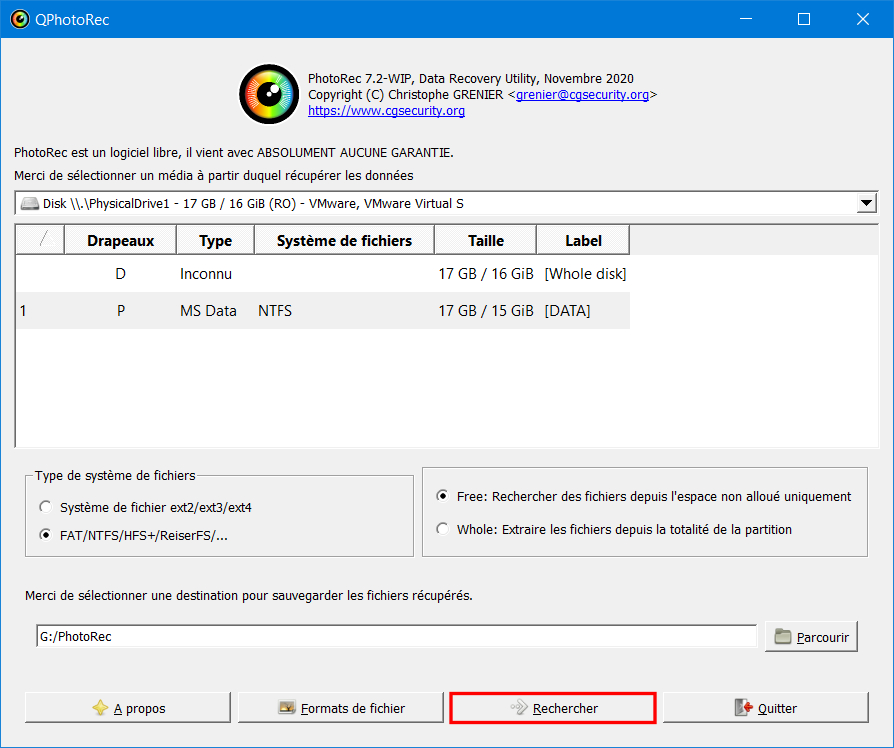
Task: Click the first column sort arrow header
Action: 40,241
